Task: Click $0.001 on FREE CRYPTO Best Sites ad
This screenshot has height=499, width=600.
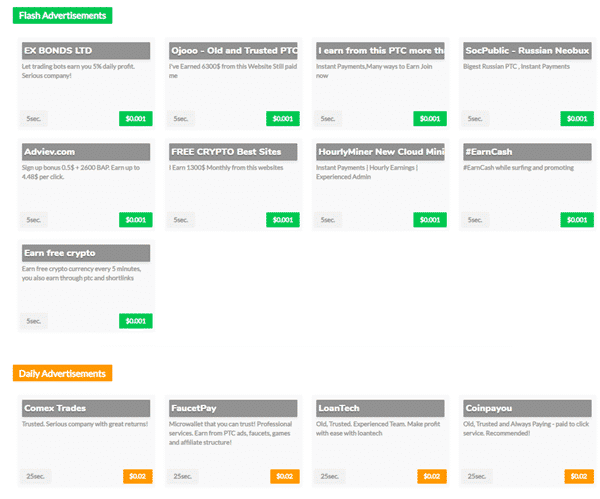Action: 283,220
